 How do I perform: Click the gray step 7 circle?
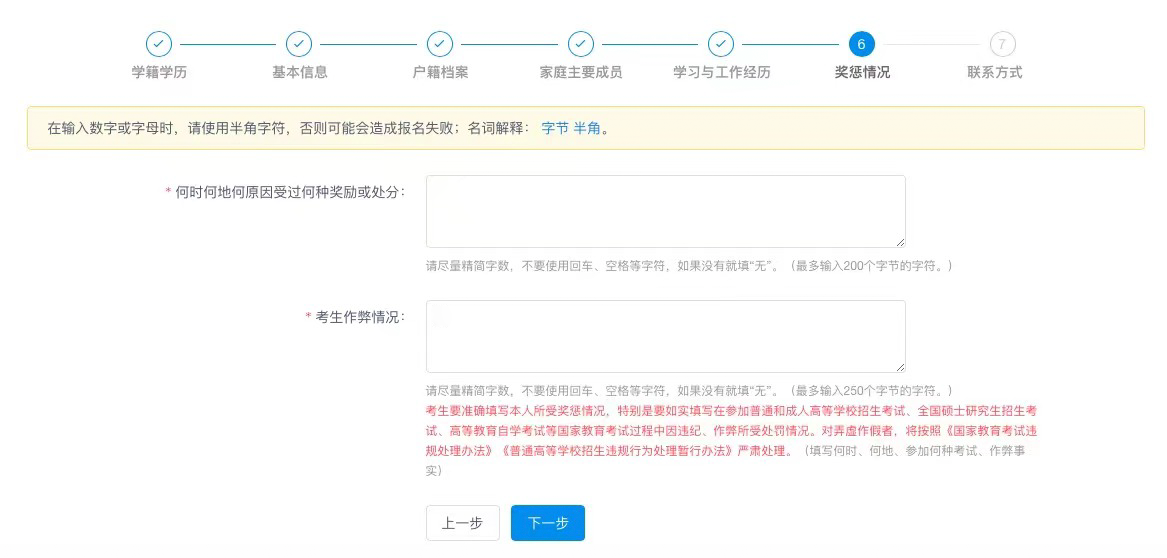[1002, 44]
